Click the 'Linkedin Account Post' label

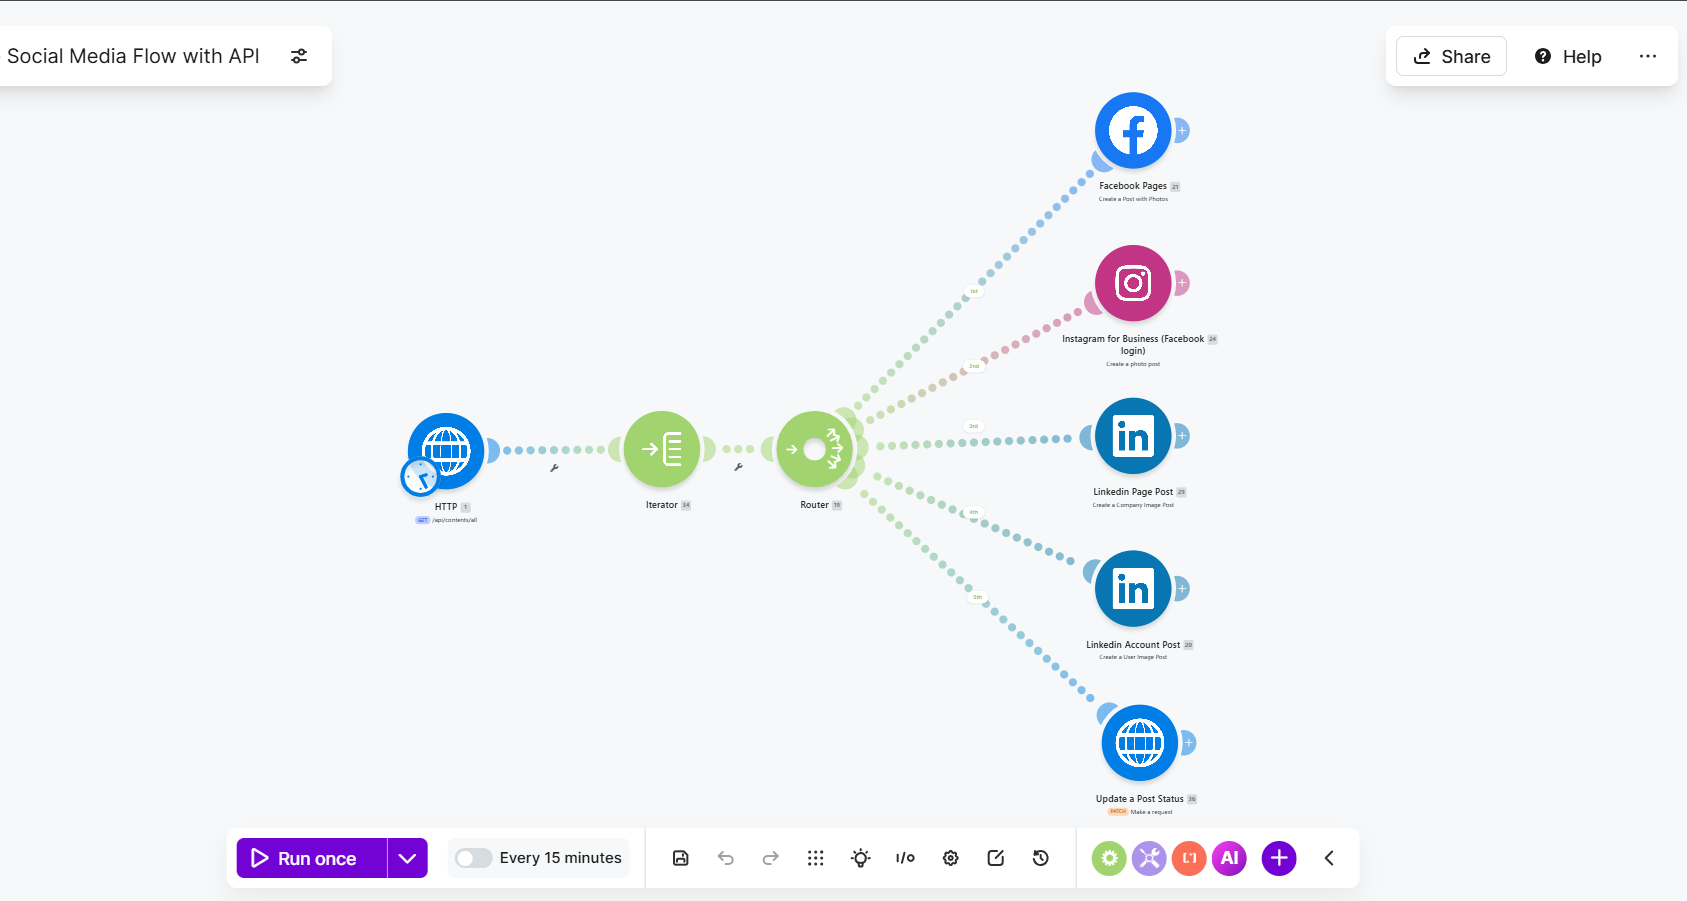(1133, 645)
